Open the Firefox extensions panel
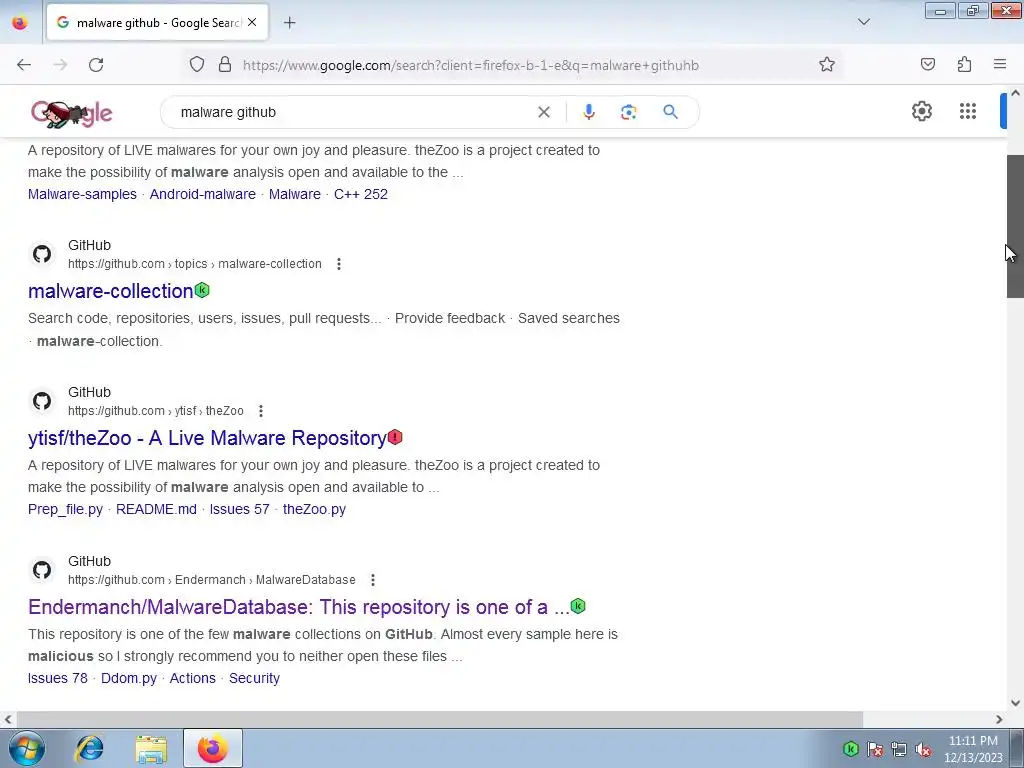The height and width of the screenshot is (768, 1024). (964, 64)
